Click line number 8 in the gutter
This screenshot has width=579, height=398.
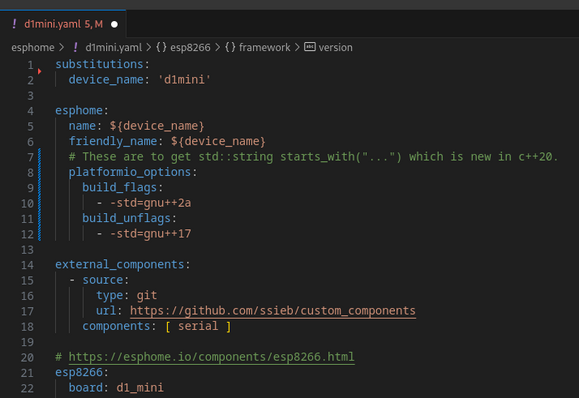30,173
